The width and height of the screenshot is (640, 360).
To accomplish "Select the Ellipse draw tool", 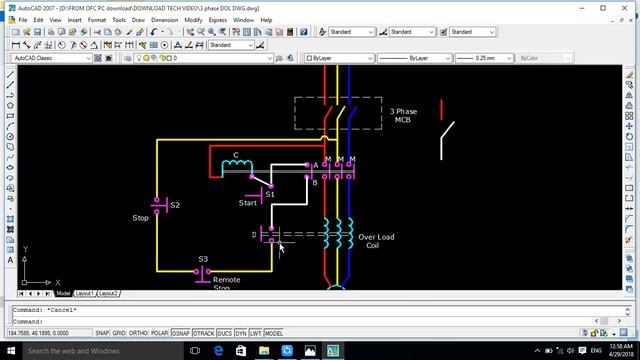I will tap(10, 168).
